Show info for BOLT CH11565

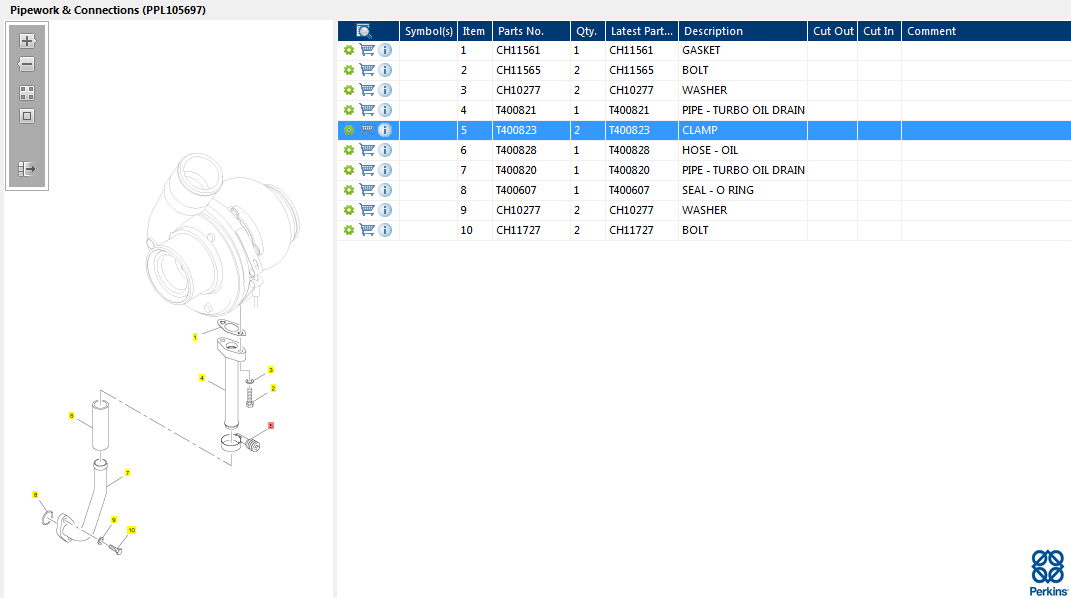(x=385, y=70)
